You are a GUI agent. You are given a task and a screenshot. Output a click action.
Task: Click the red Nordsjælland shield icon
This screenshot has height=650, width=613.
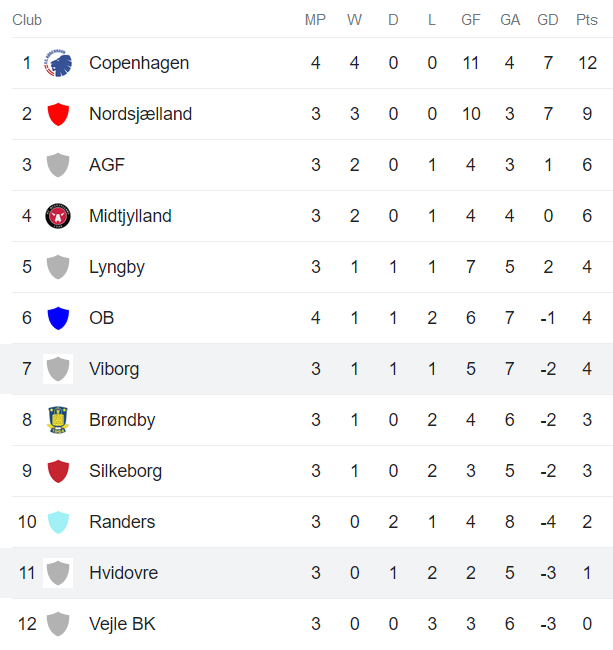58,114
